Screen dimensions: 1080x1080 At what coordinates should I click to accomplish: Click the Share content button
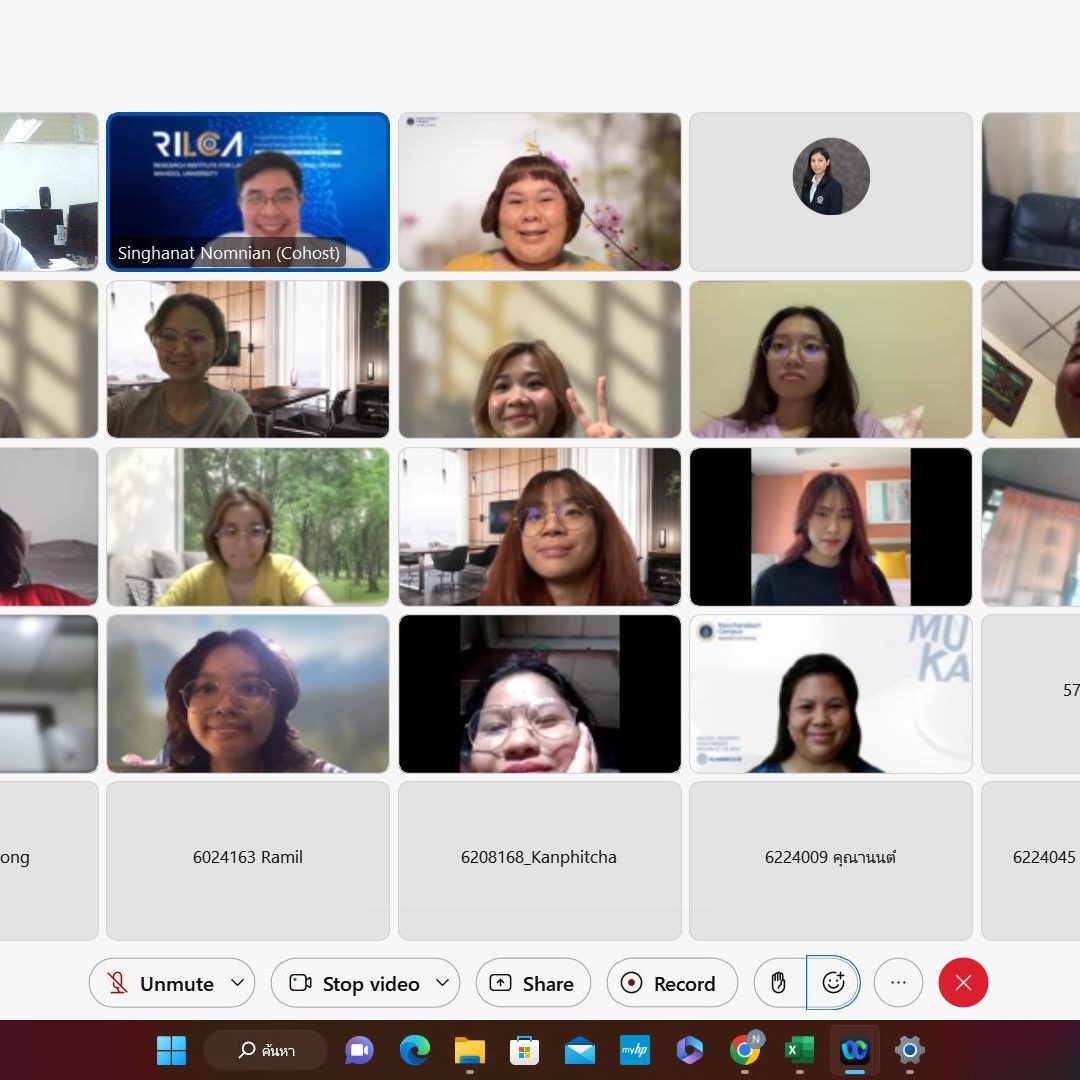532,984
